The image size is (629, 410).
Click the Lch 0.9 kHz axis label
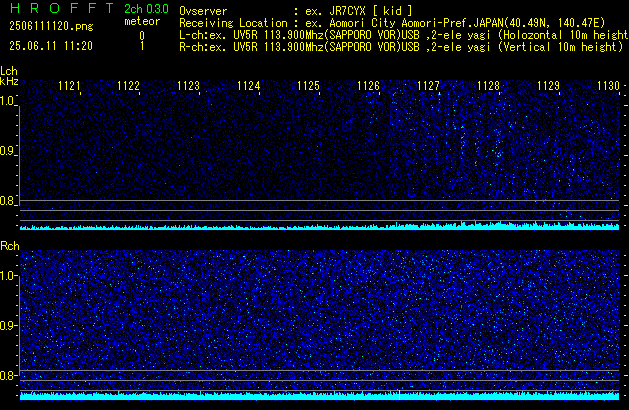point(7,151)
